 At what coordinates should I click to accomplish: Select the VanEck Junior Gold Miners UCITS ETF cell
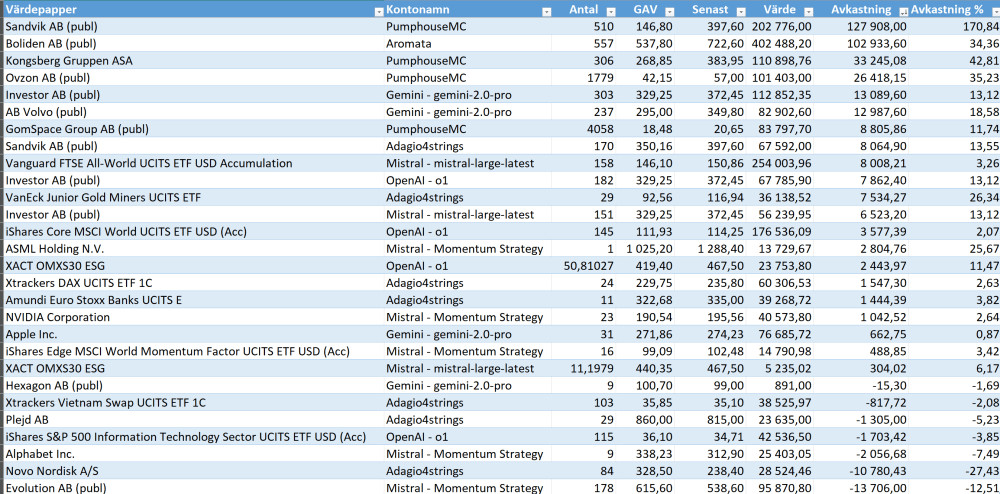pyautogui.click(x=193, y=198)
